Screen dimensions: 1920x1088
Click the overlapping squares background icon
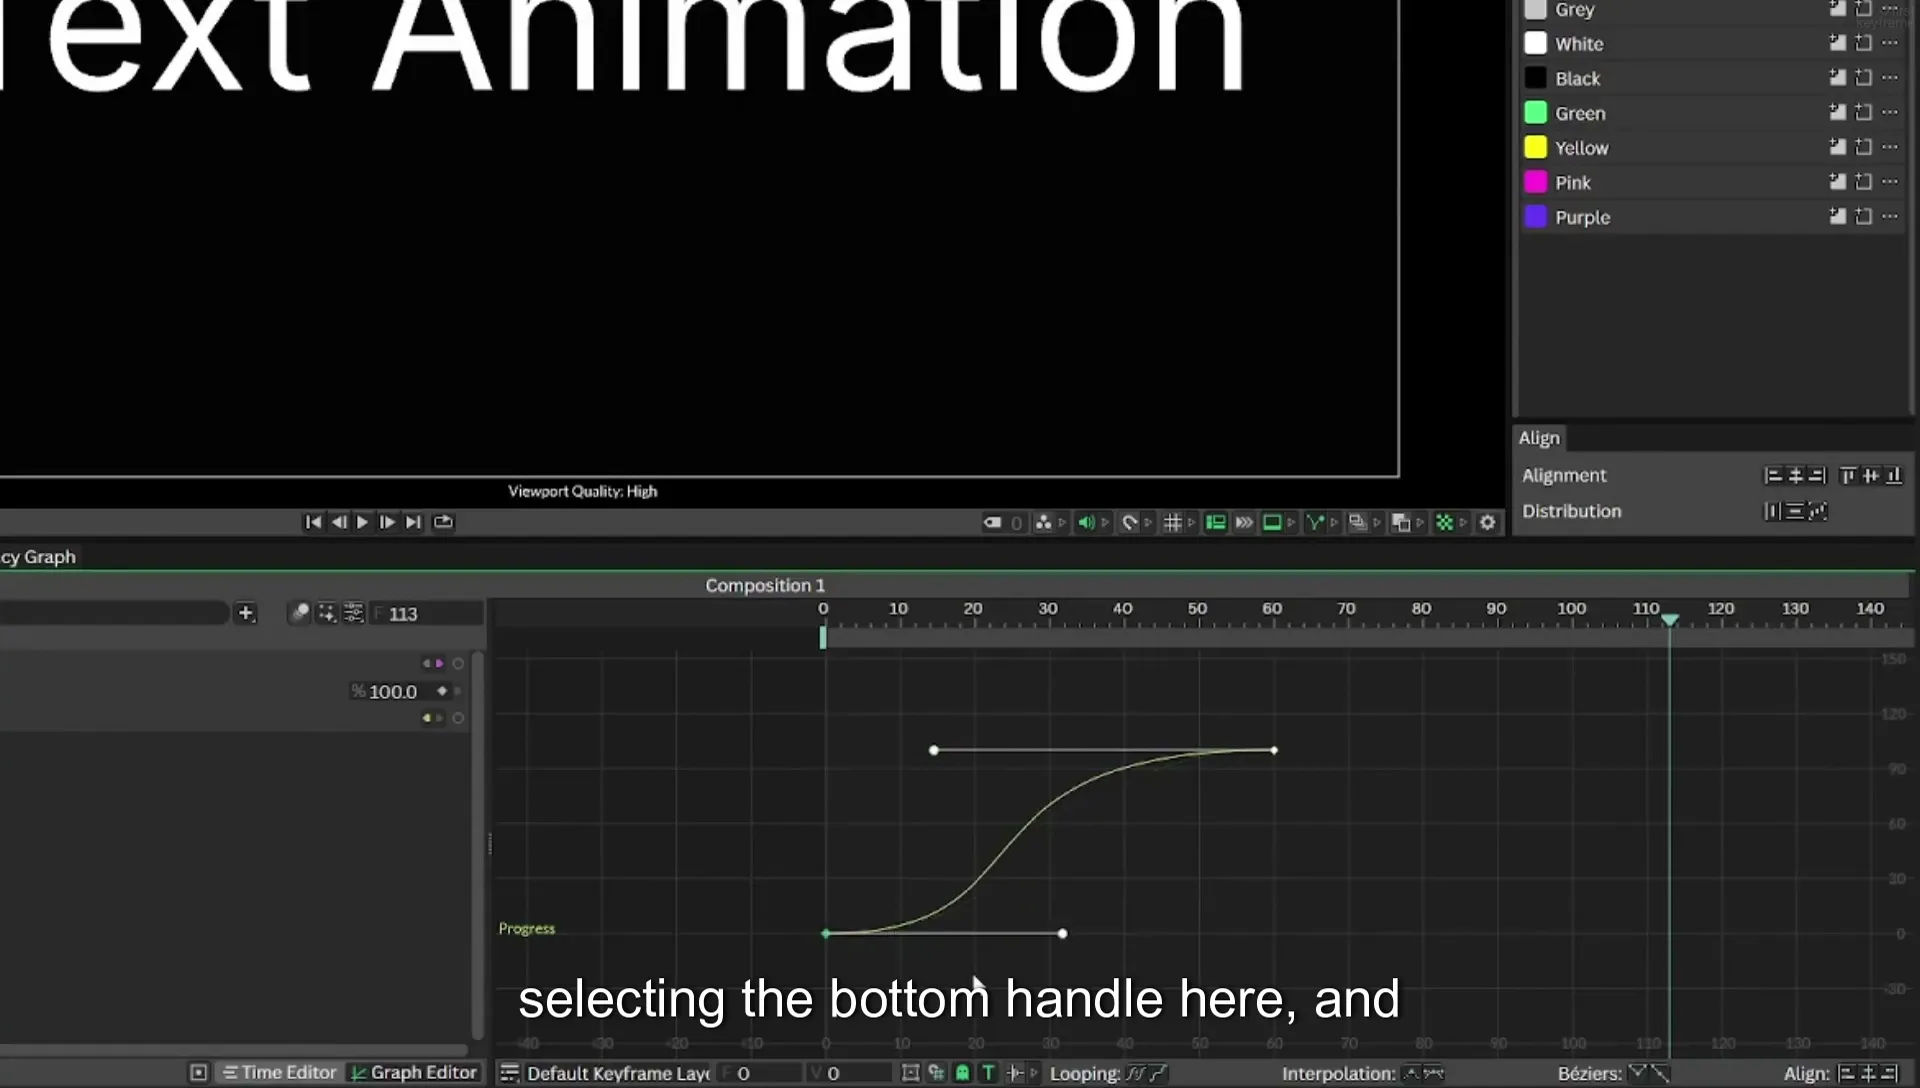coord(1401,522)
